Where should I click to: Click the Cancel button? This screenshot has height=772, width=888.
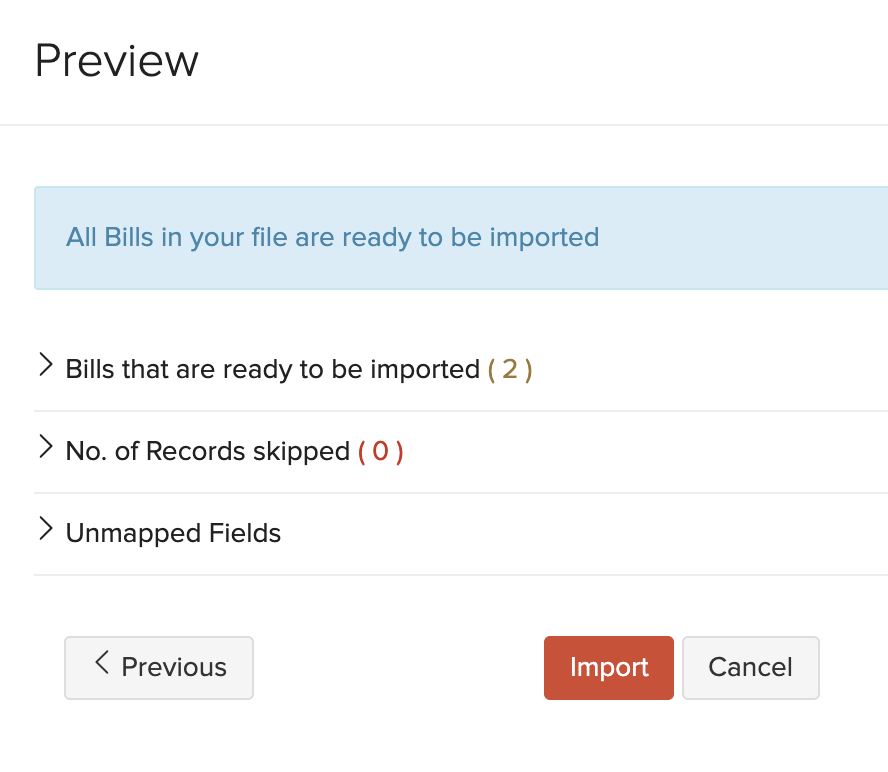(750, 667)
